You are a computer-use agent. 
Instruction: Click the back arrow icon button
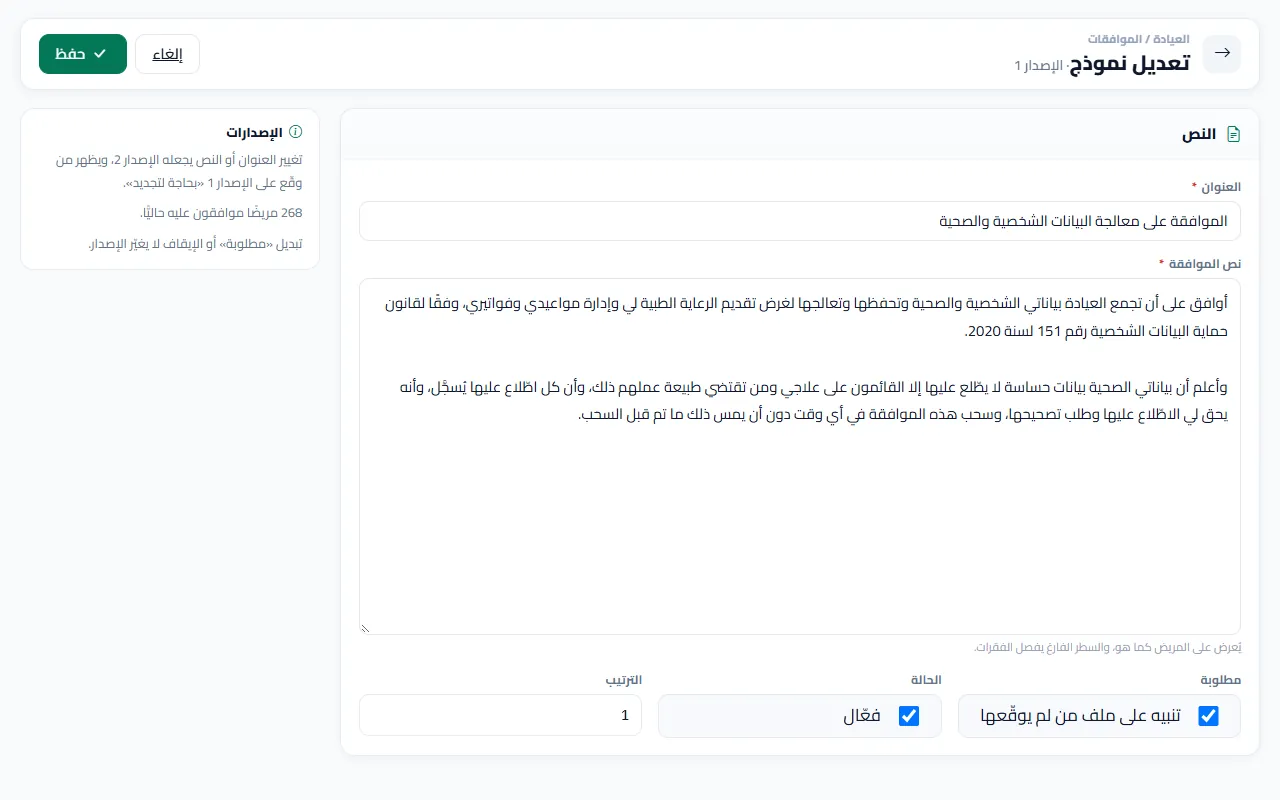[1221, 54]
